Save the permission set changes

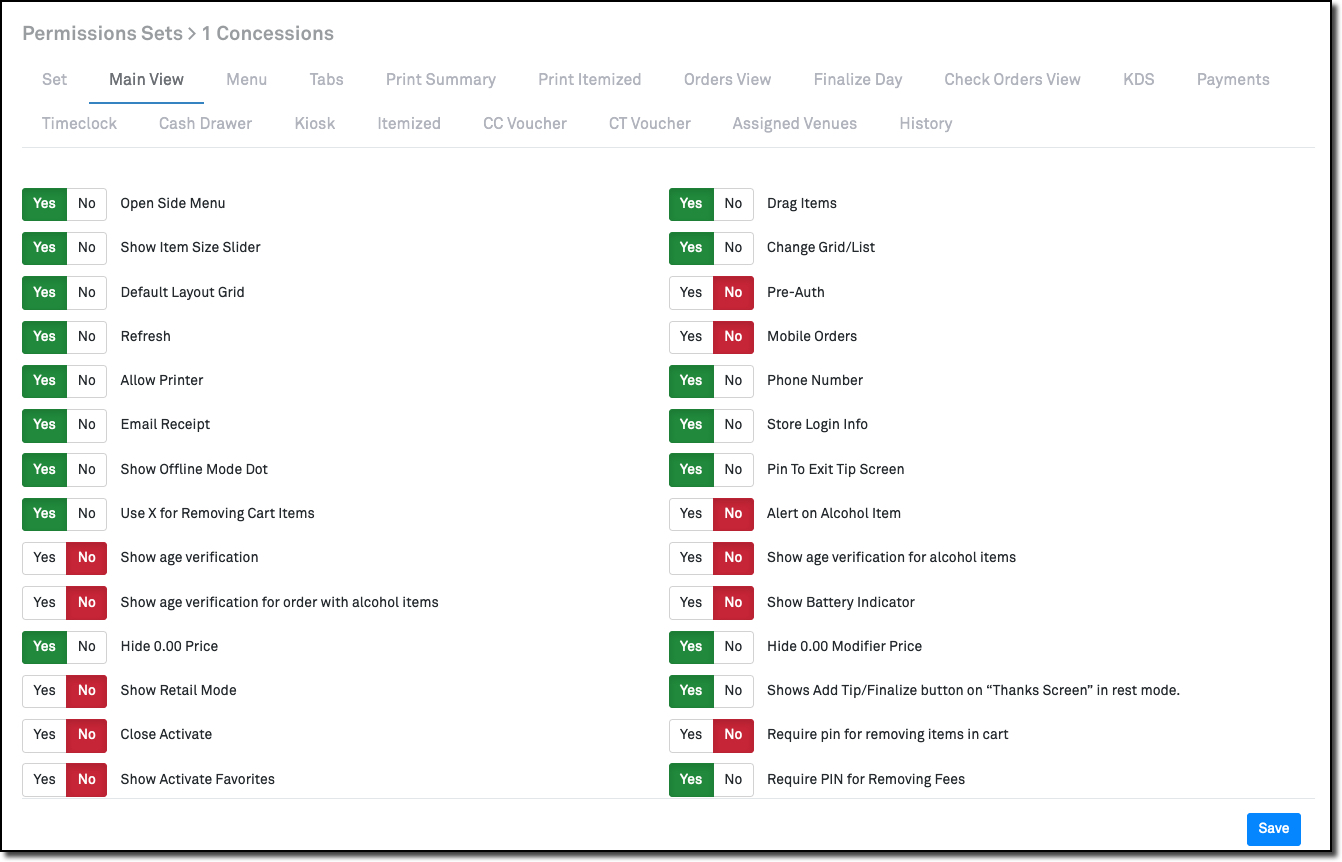coord(1273,828)
